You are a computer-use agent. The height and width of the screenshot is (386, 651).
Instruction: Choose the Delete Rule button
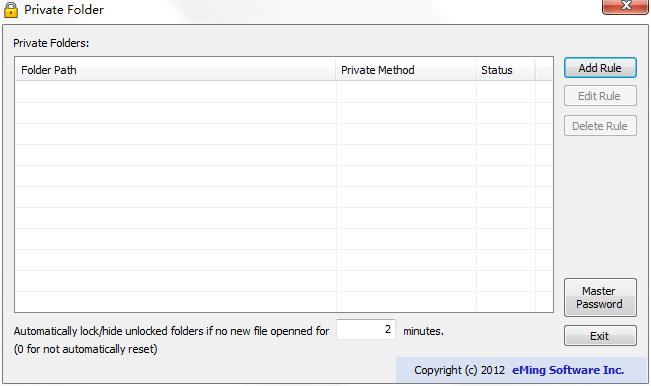coord(600,126)
